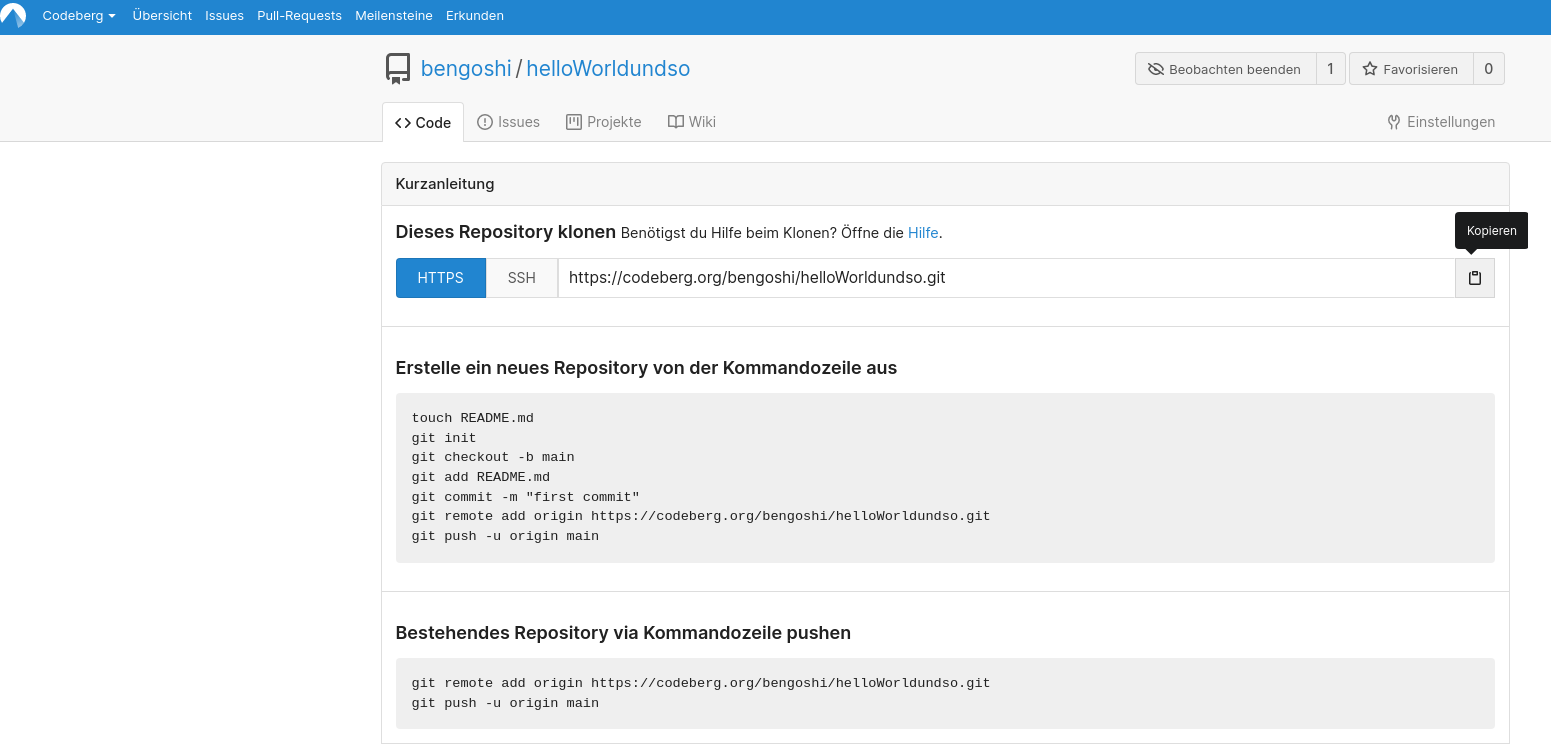The height and width of the screenshot is (745, 1551).
Task: Open the Hilfe link for cloning
Action: tap(922, 233)
